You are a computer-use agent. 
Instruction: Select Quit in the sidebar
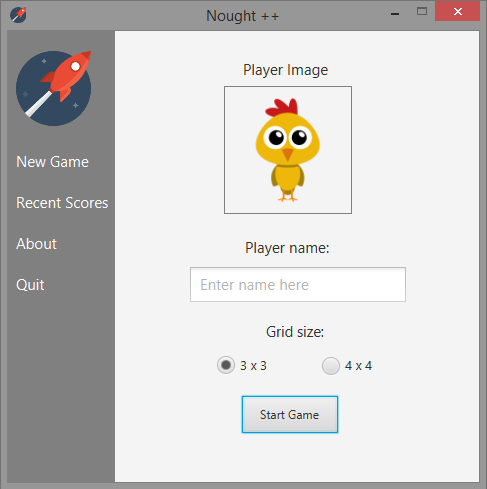(30, 285)
